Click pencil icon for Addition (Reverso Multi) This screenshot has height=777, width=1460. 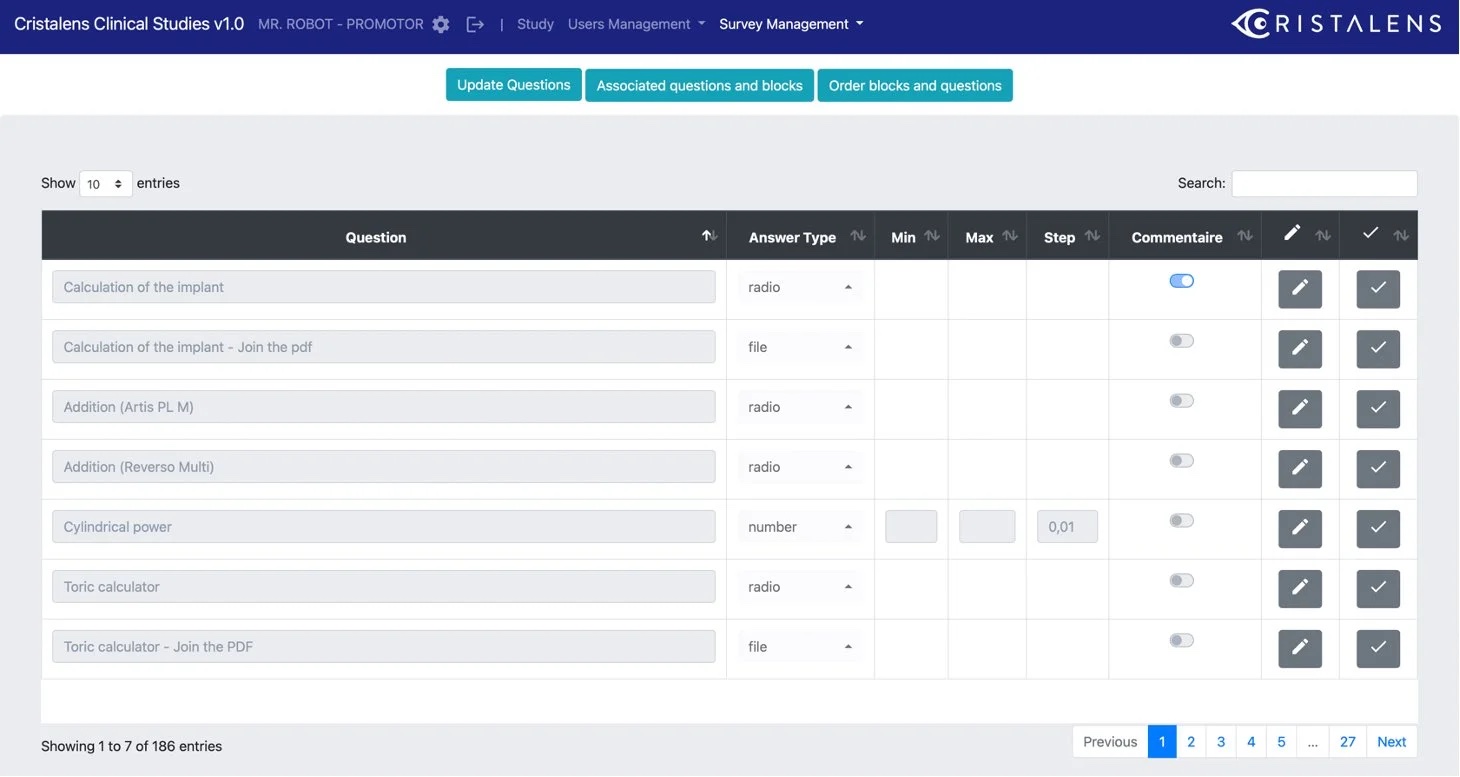pos(1299,468)
